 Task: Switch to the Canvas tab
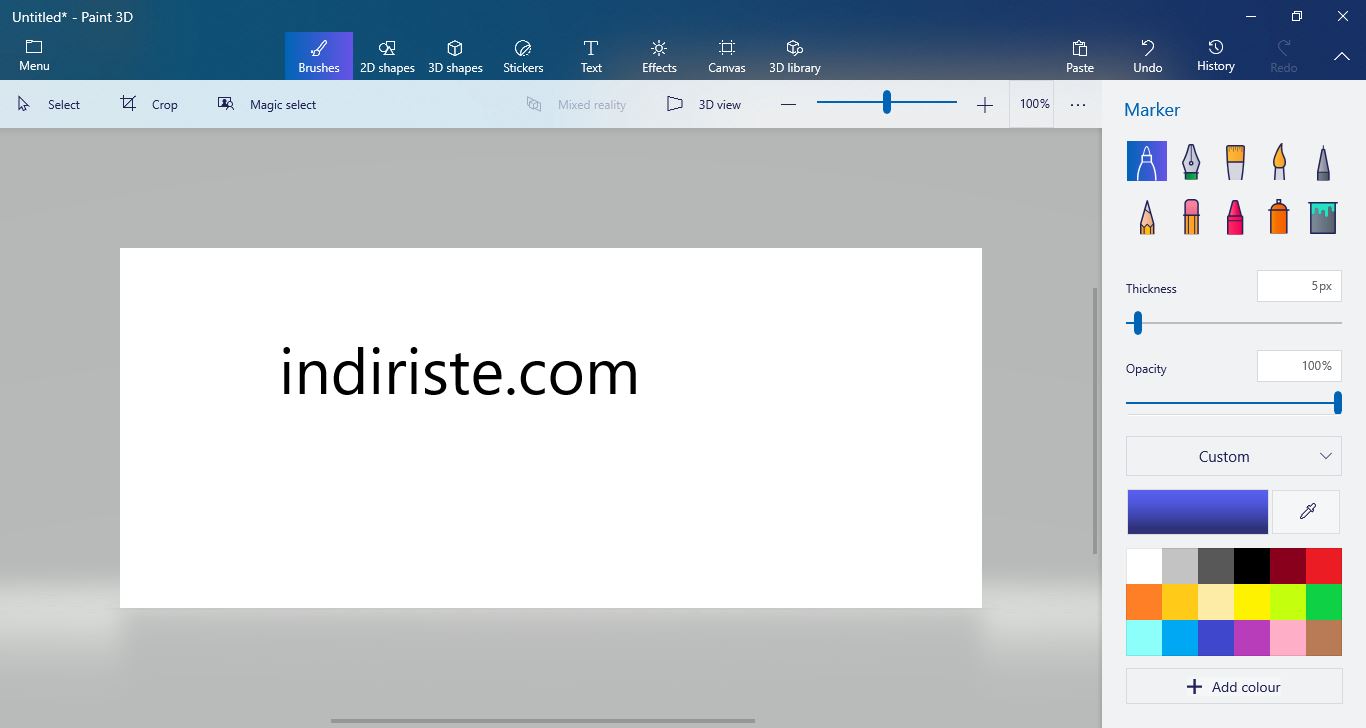(x=727, y=56)
